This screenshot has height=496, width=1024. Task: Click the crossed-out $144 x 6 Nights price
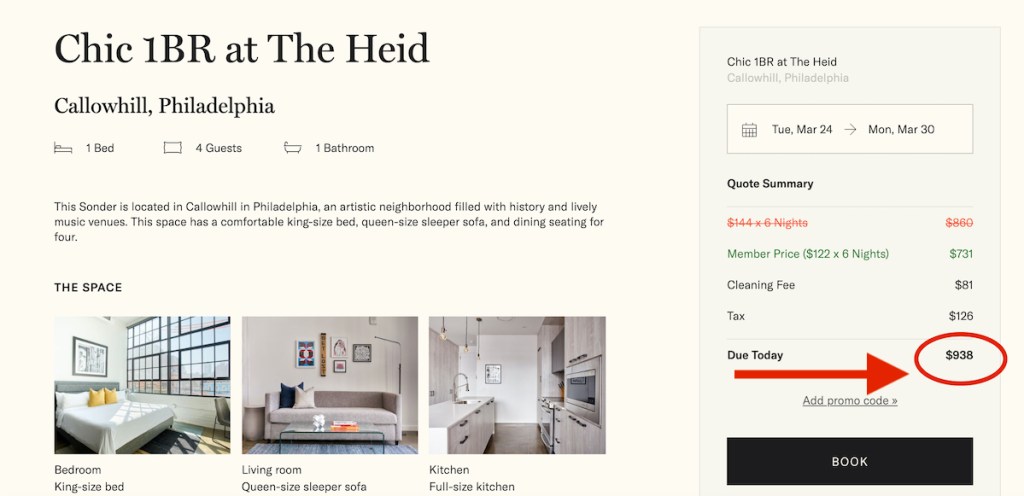point(767,223)
